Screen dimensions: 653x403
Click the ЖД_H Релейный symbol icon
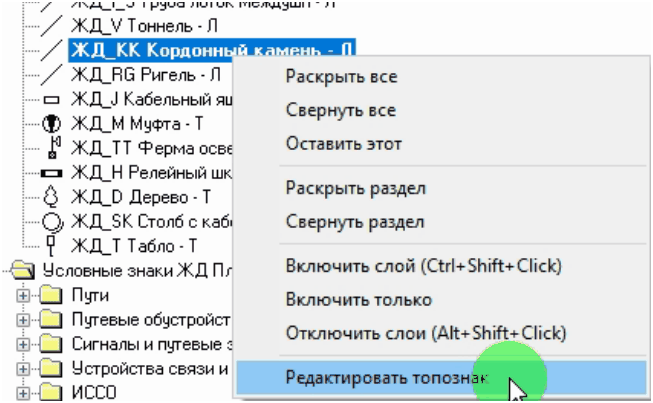pos(52,173)
